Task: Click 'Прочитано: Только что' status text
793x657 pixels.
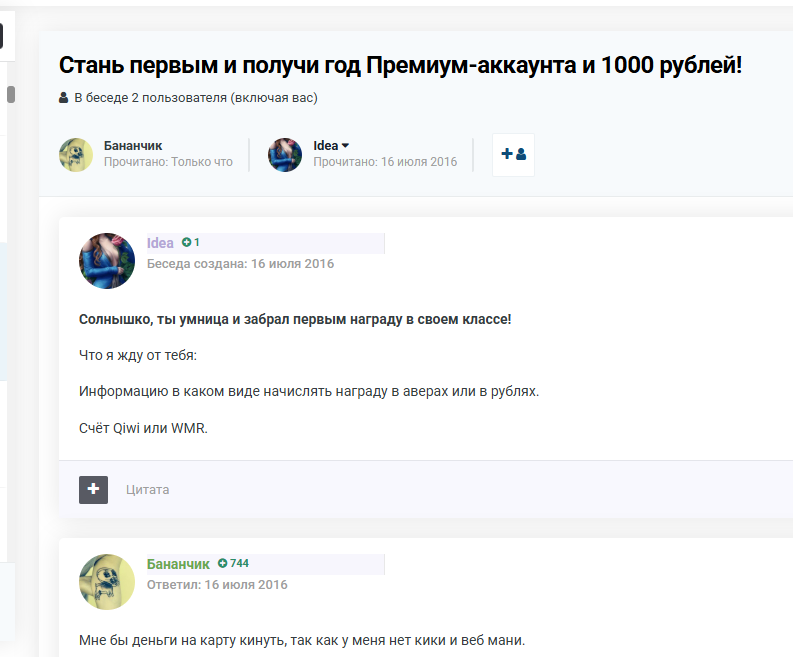Action: tap(168, 162)
